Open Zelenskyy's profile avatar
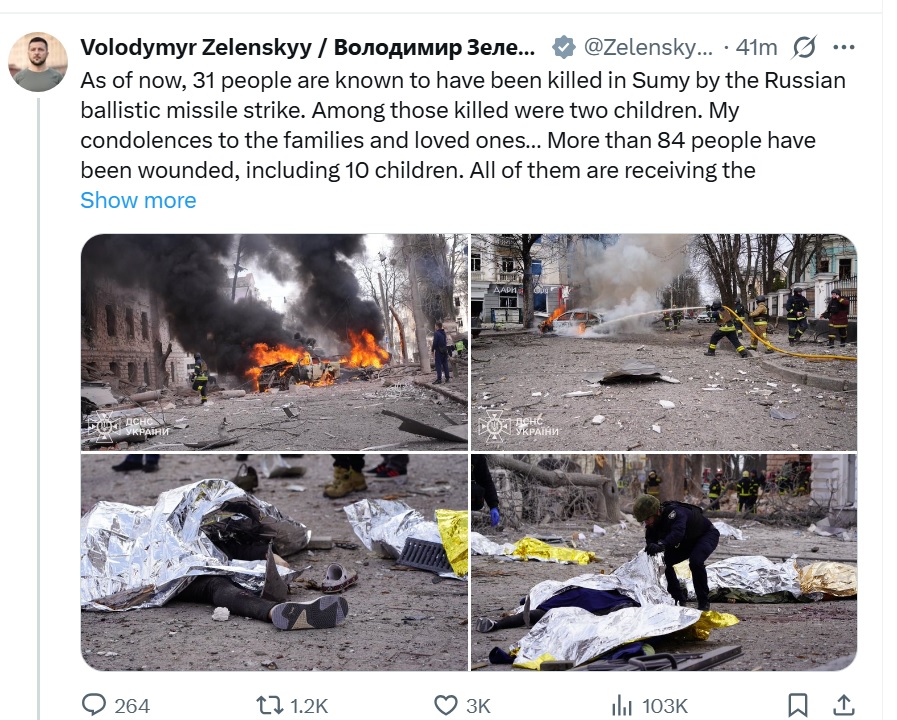 (38, 62)
